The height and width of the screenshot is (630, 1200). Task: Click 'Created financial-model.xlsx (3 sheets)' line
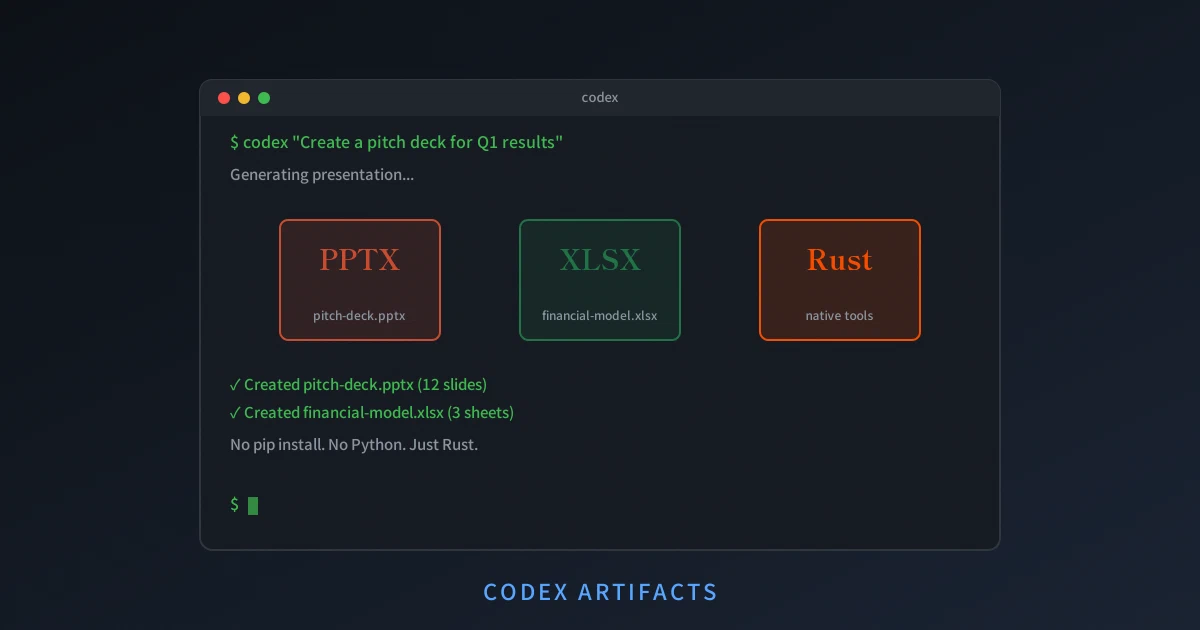(x=372, y=413)
